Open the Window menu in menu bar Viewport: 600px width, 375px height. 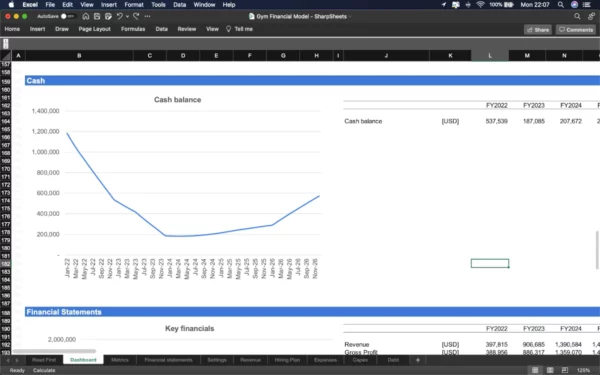click(x=204, y=5)
